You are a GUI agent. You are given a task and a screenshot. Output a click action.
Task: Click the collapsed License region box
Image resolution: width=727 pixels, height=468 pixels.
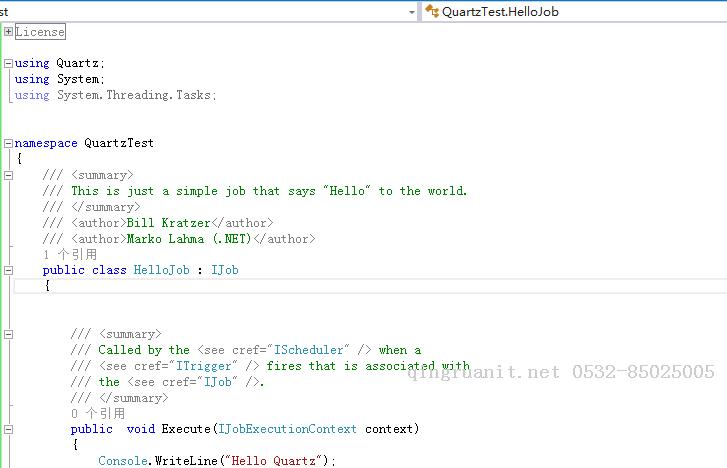click(40, 32)
